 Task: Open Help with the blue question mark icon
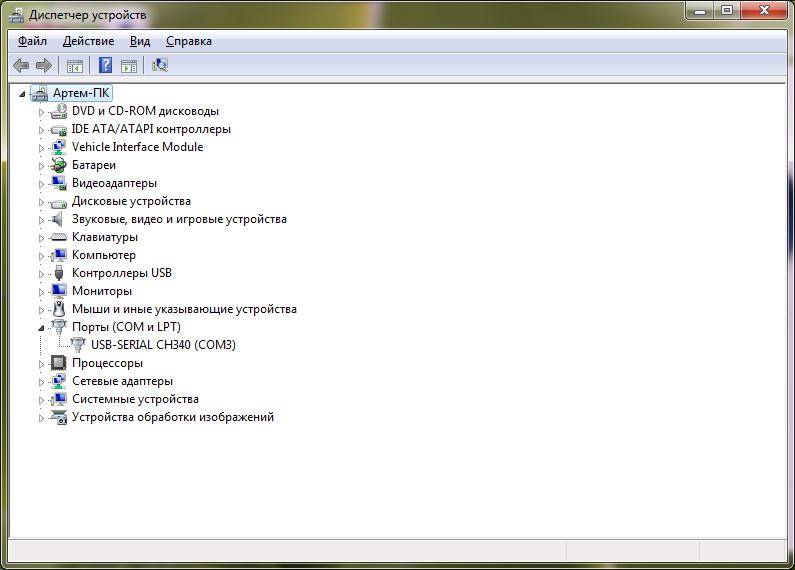click(x=104, y=66)
